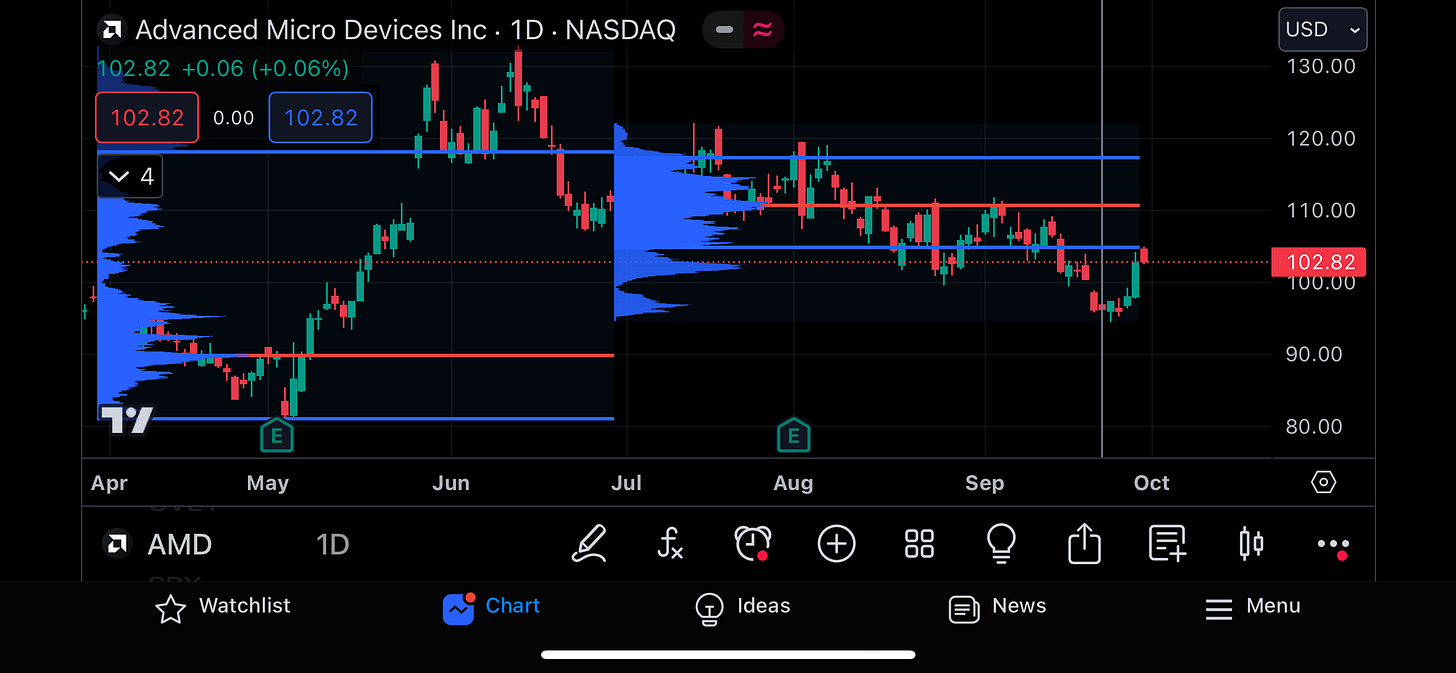Tap the 110.00 price axis label
The image size is (1456, 673).
tap(1321, 210)
